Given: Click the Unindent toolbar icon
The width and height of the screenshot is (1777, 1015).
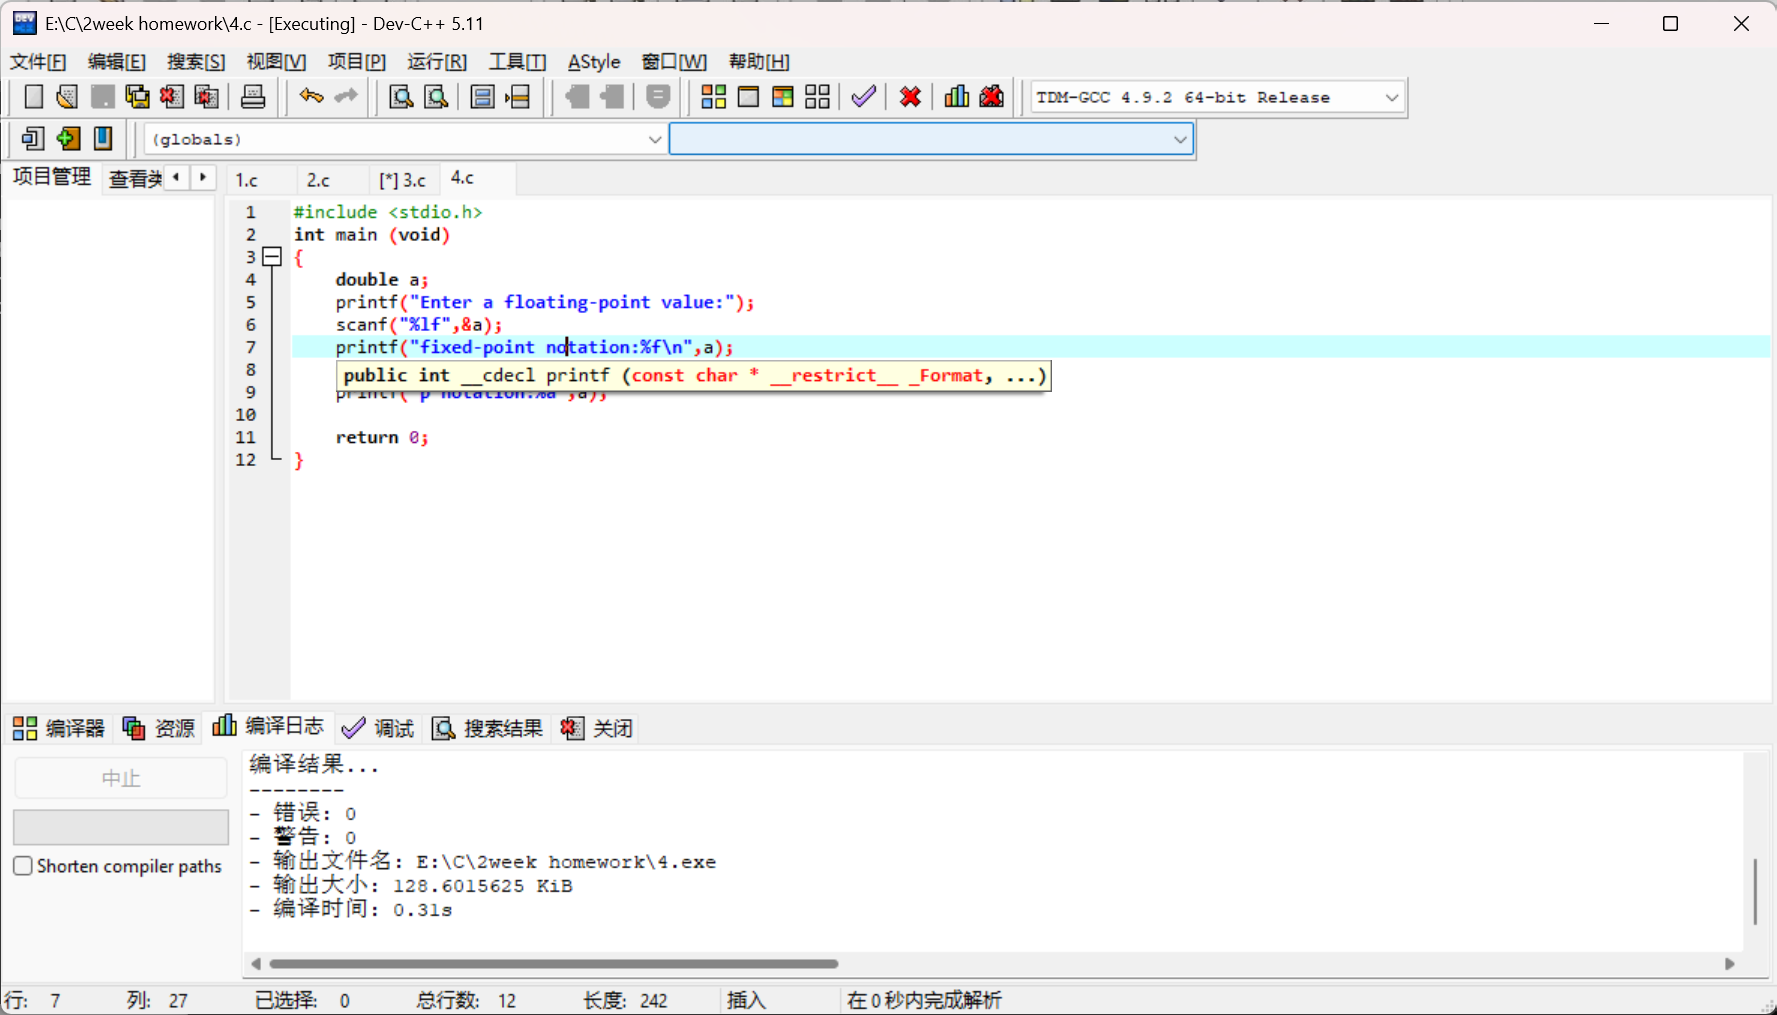Looking at the screenshot, I should [612, 97].
